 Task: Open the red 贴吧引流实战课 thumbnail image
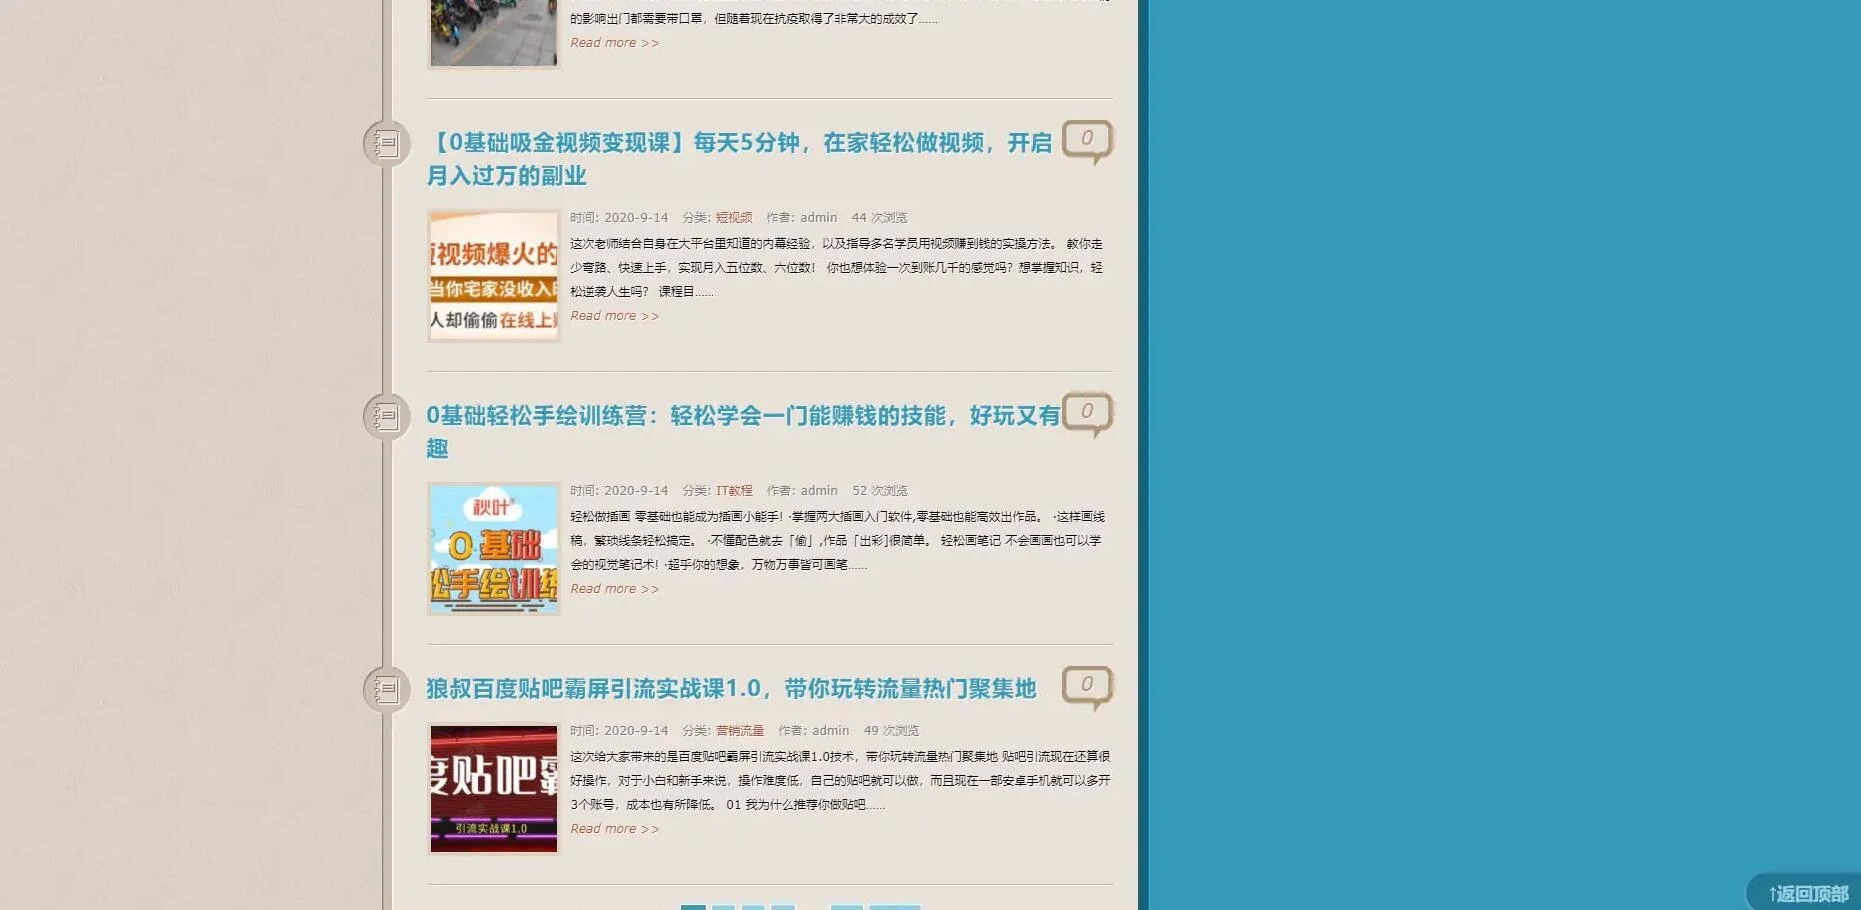493,789
